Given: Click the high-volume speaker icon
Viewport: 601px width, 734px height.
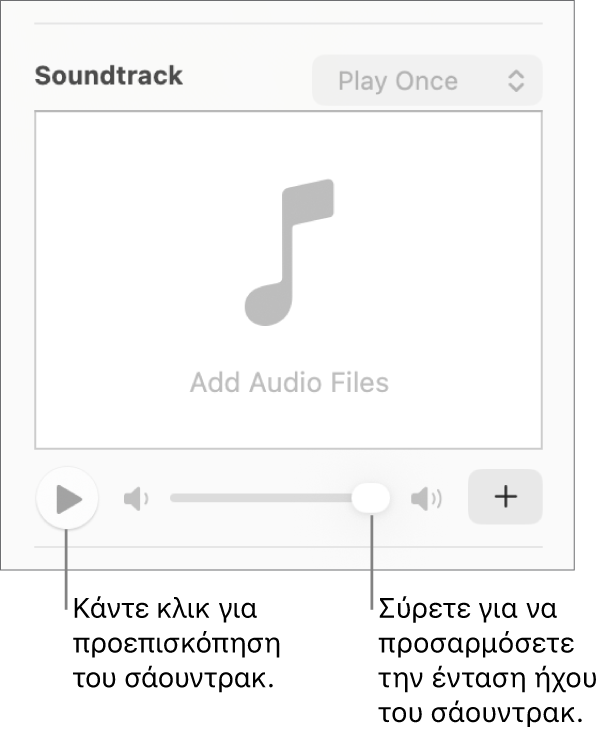Looking at the screenshot, I should click(x=427, y=498).
